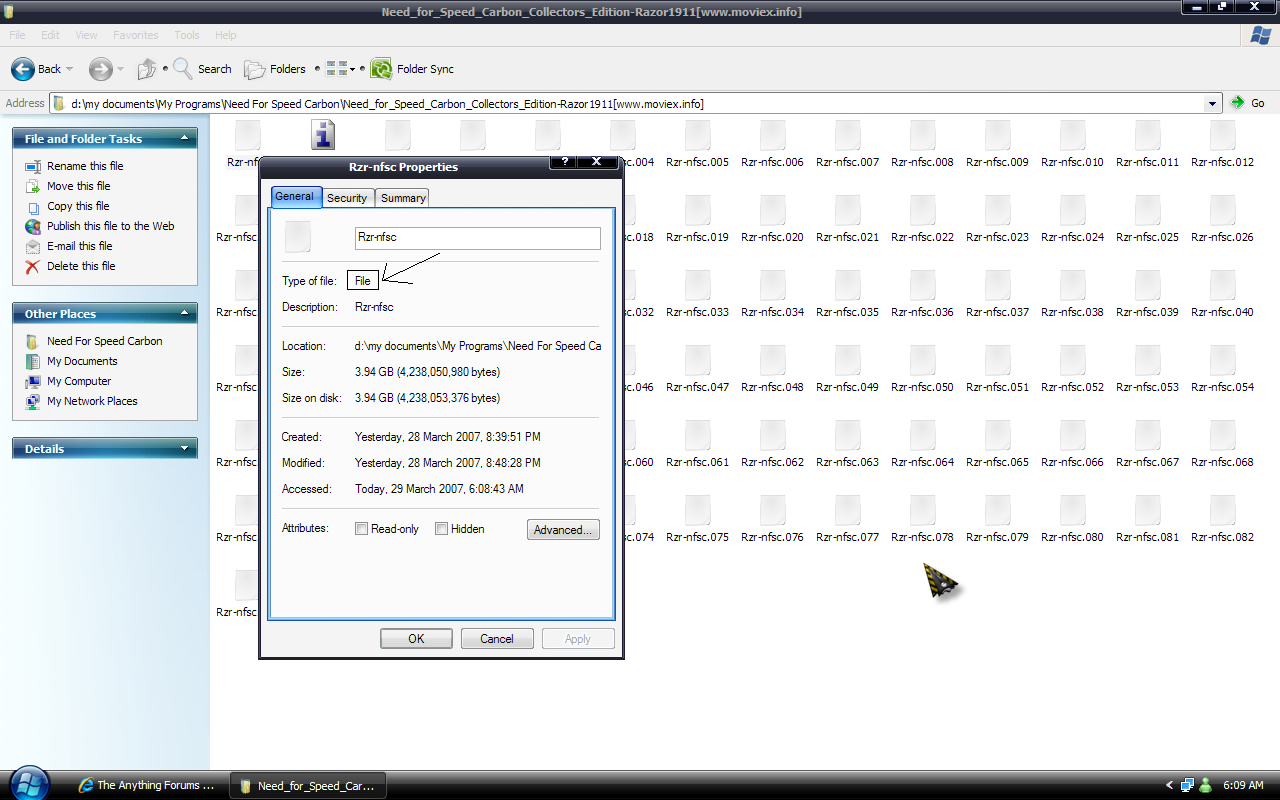
Task: Click the Properties dialog help question button
Action: coord(564,160)
